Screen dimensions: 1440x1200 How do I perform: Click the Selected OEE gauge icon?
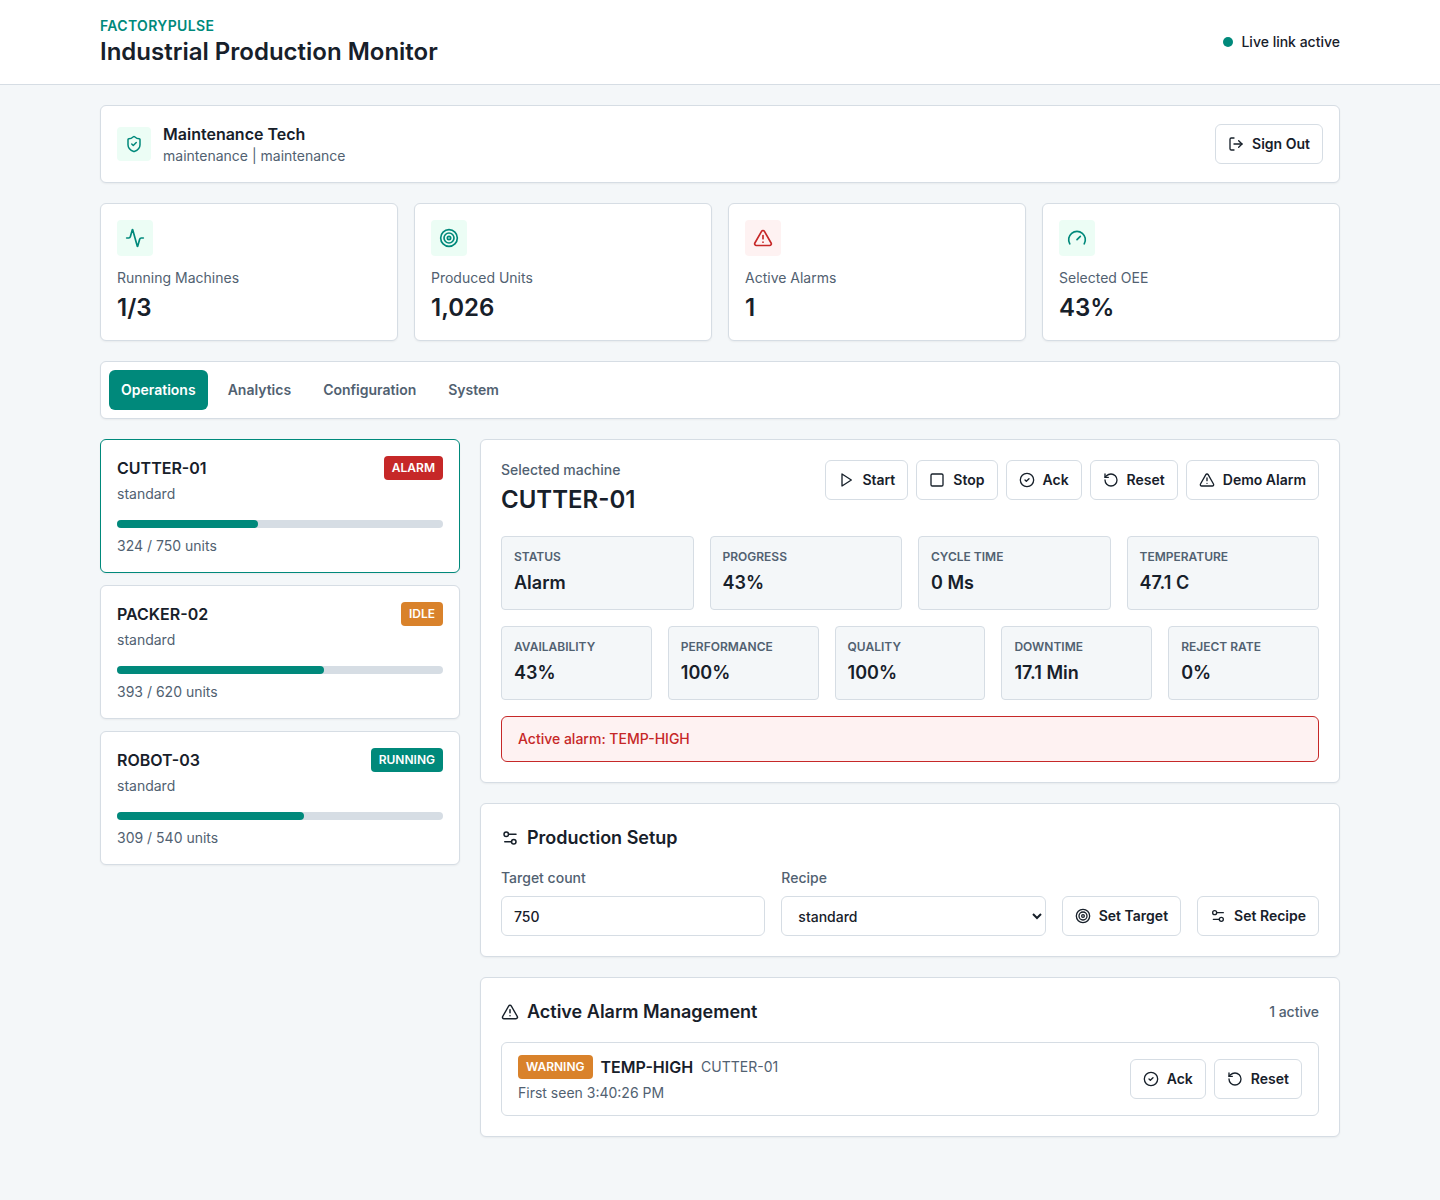pyautogui.click(x=1077, y=238)
